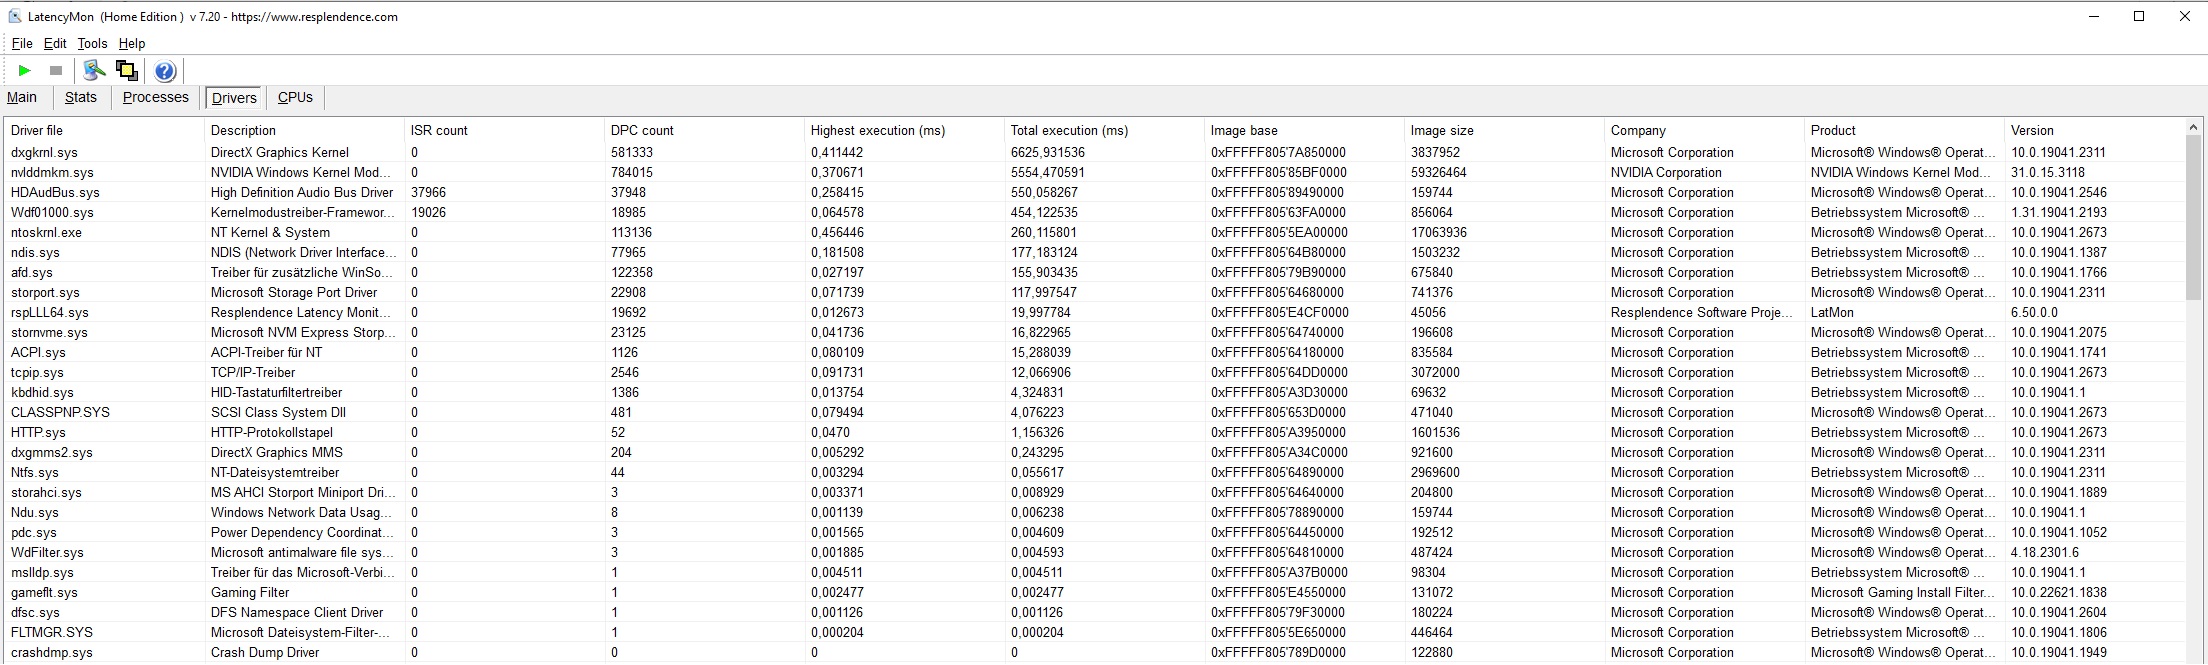
Task: Sort by Highest execution (ms) column header
Action: pos(904,130)
